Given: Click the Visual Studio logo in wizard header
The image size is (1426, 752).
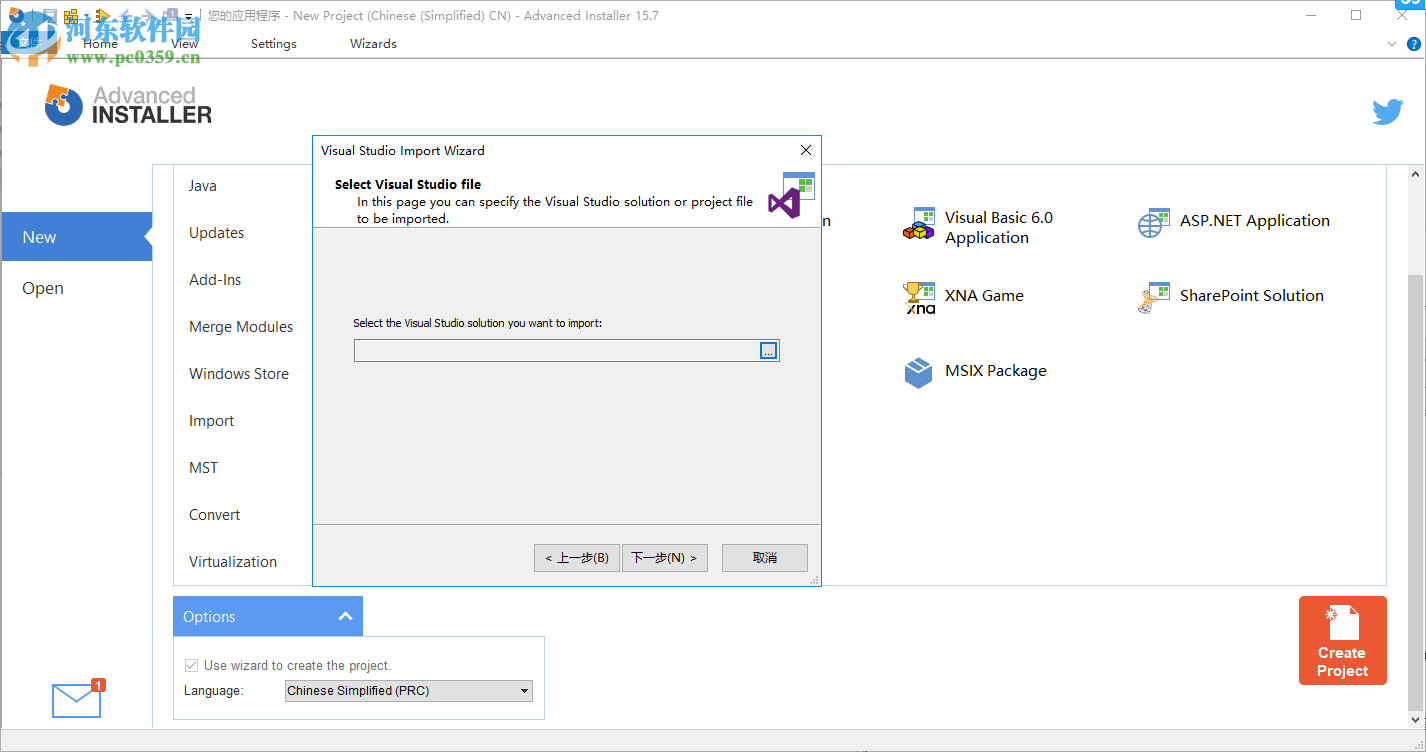Looking at the screenshot, I should (791, 195).
